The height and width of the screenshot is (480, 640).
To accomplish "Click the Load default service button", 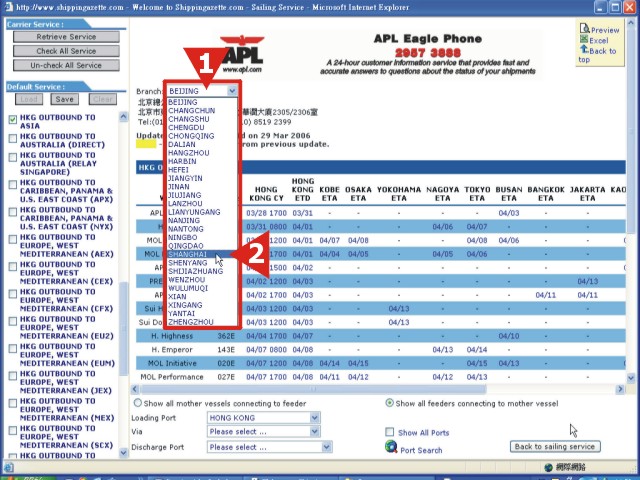I will [29, 99].
